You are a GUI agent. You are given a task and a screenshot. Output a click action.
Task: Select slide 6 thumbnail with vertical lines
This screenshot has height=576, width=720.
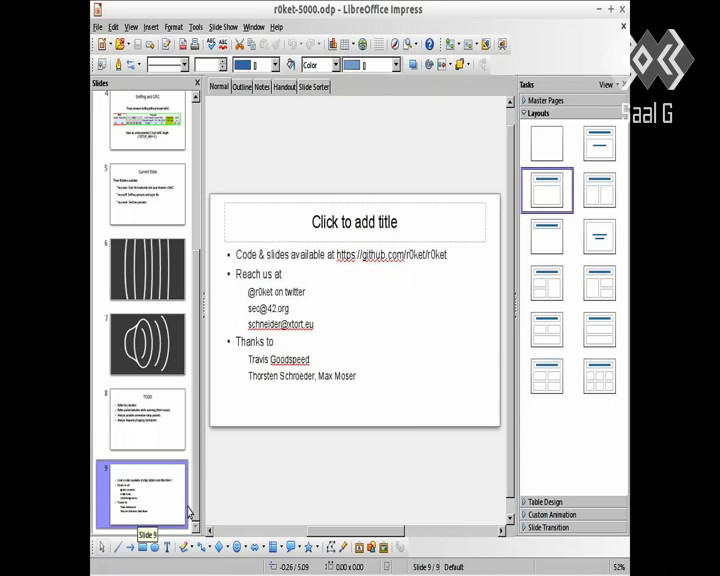point(148,270)
